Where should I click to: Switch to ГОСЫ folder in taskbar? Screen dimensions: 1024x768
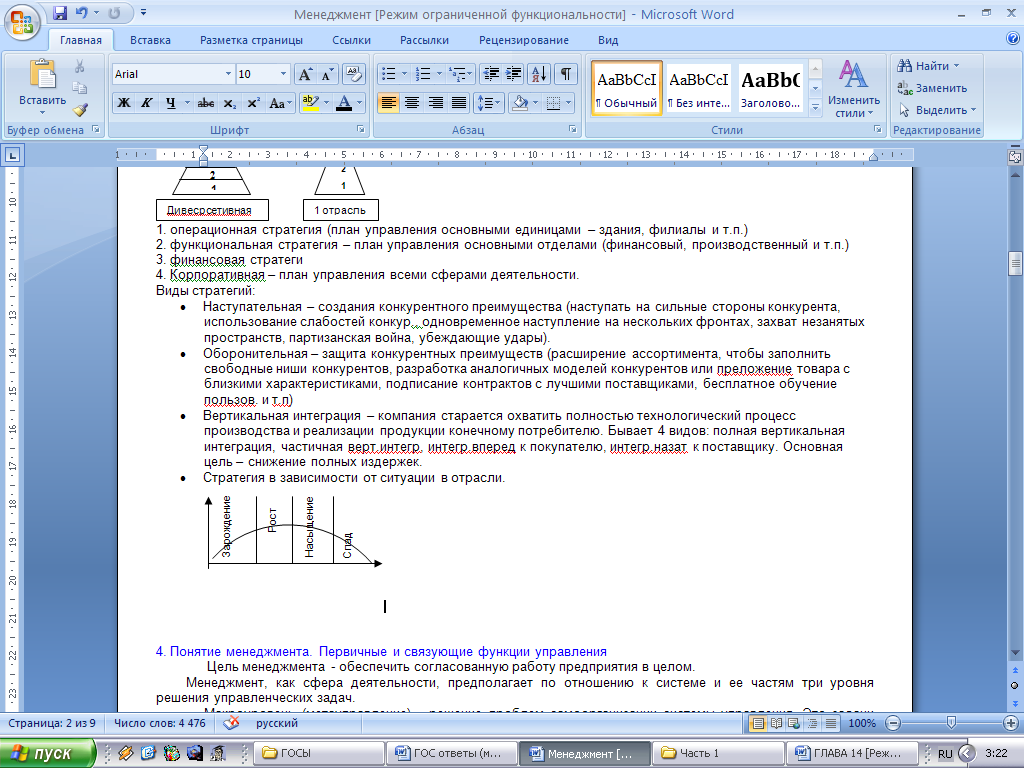317,754
